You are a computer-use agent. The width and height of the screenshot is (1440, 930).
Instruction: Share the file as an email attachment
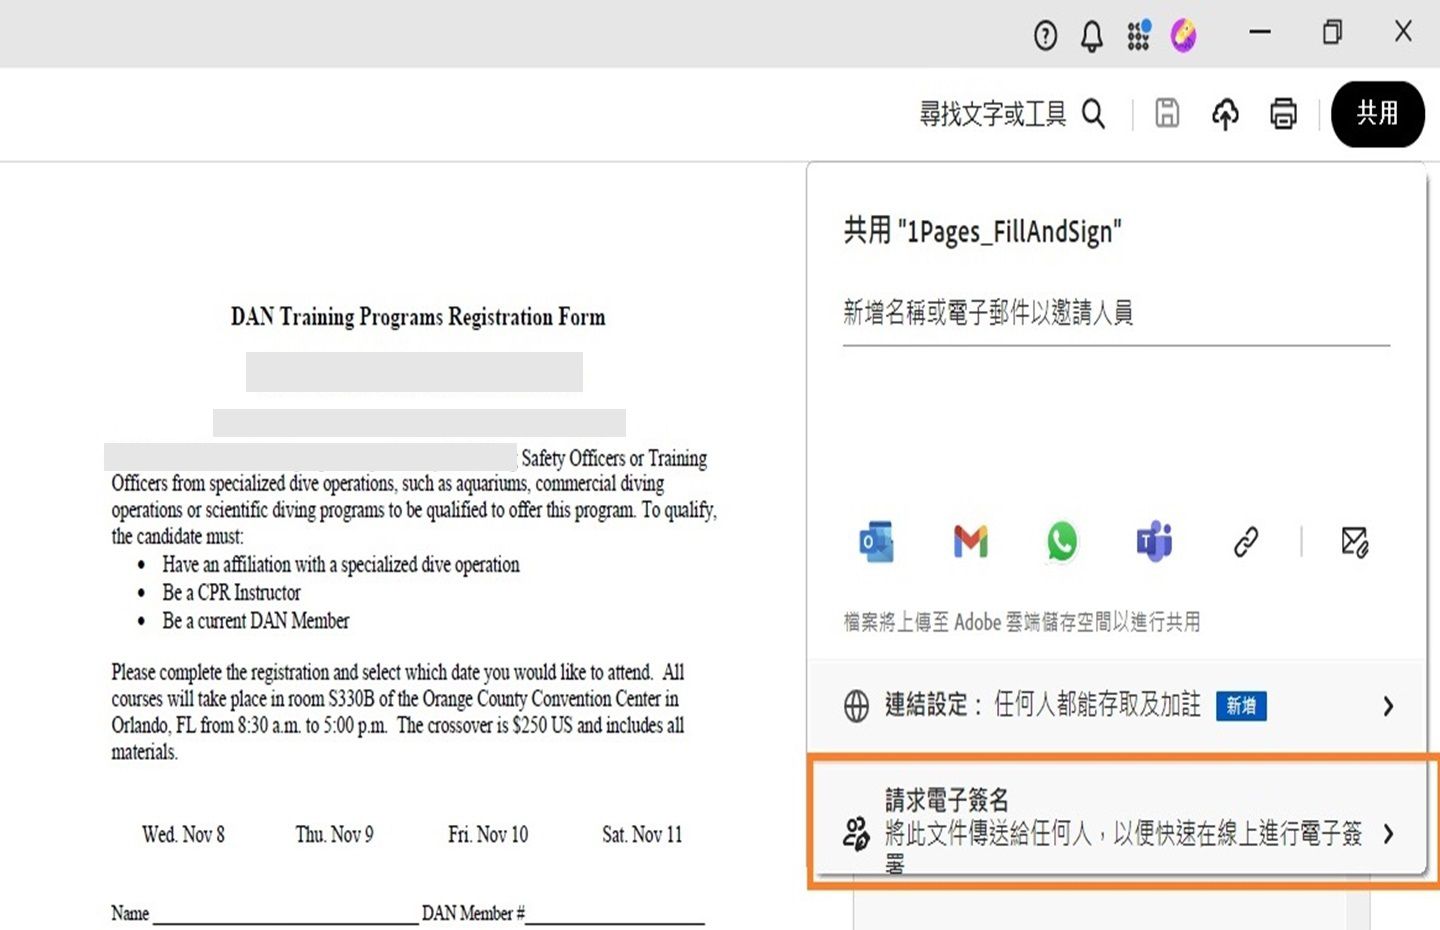click(x=1355, y=542)
